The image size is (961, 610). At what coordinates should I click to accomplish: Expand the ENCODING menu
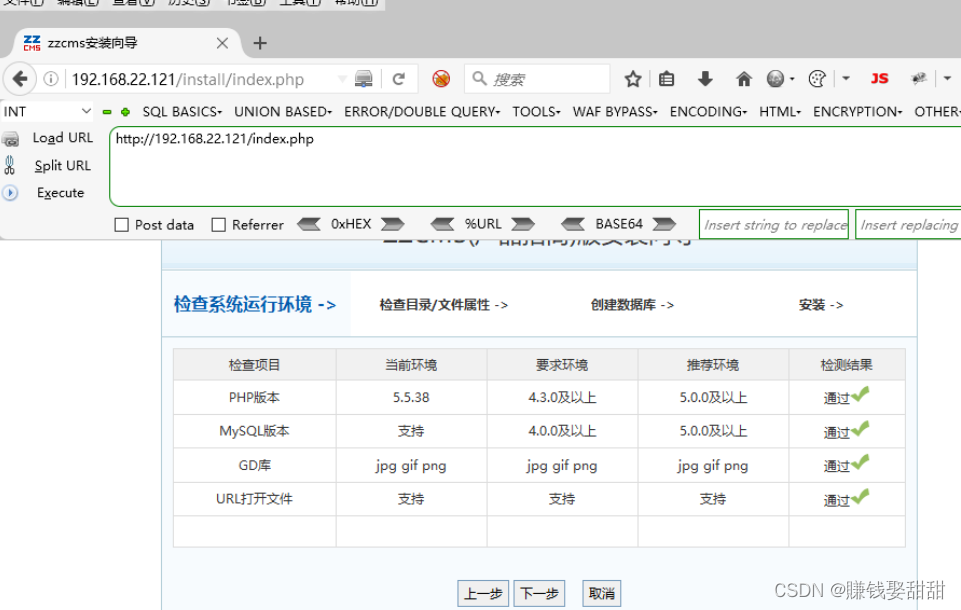[708, 112]
